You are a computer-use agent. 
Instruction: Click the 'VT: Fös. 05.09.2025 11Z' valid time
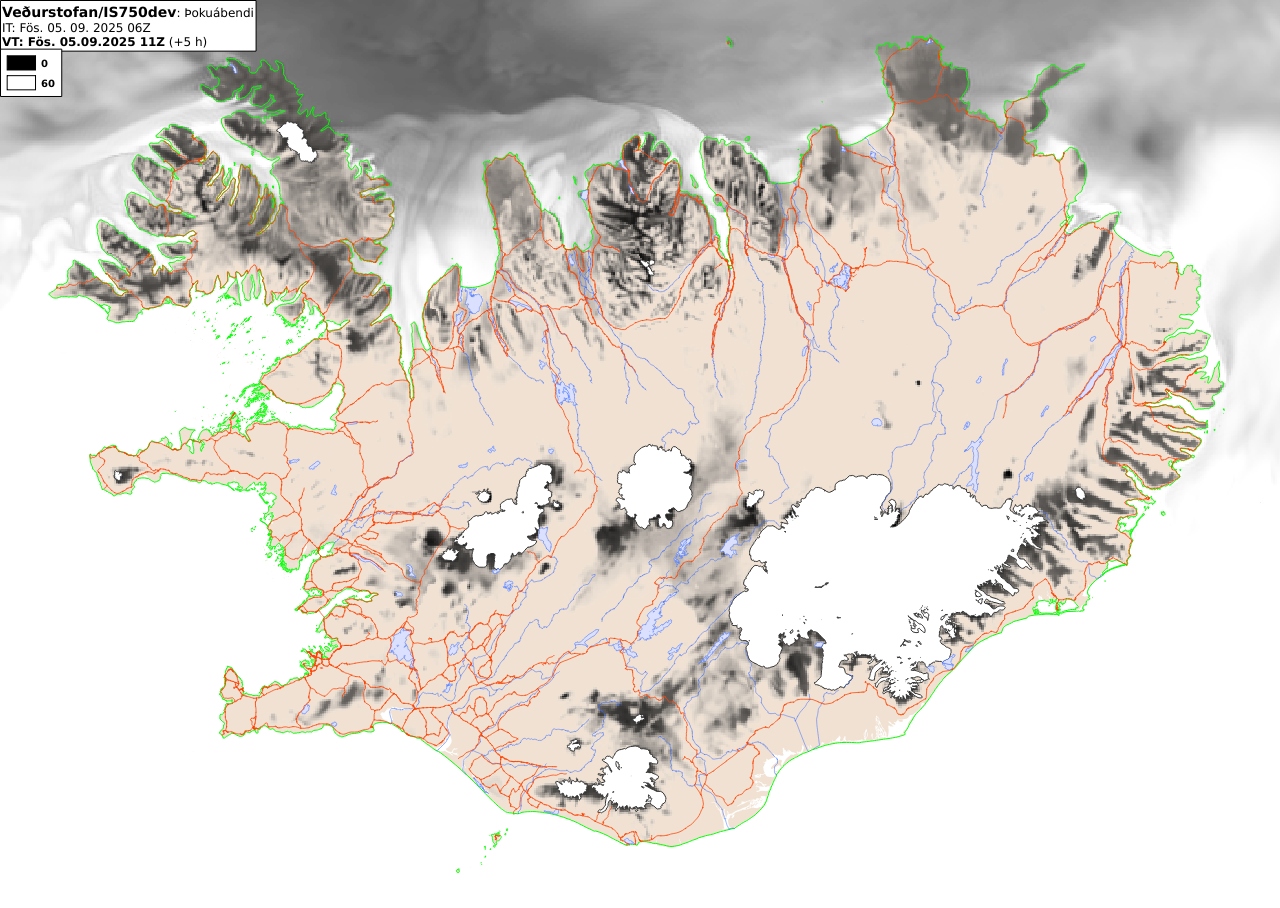click(83, 42)
